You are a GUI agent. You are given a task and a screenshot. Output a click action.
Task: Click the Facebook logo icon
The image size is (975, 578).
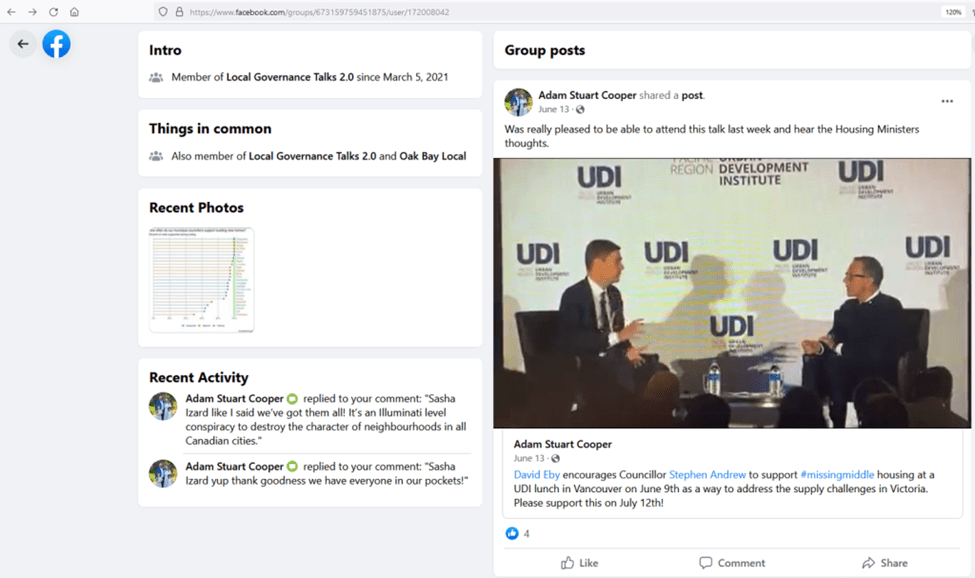coord(56,44)
